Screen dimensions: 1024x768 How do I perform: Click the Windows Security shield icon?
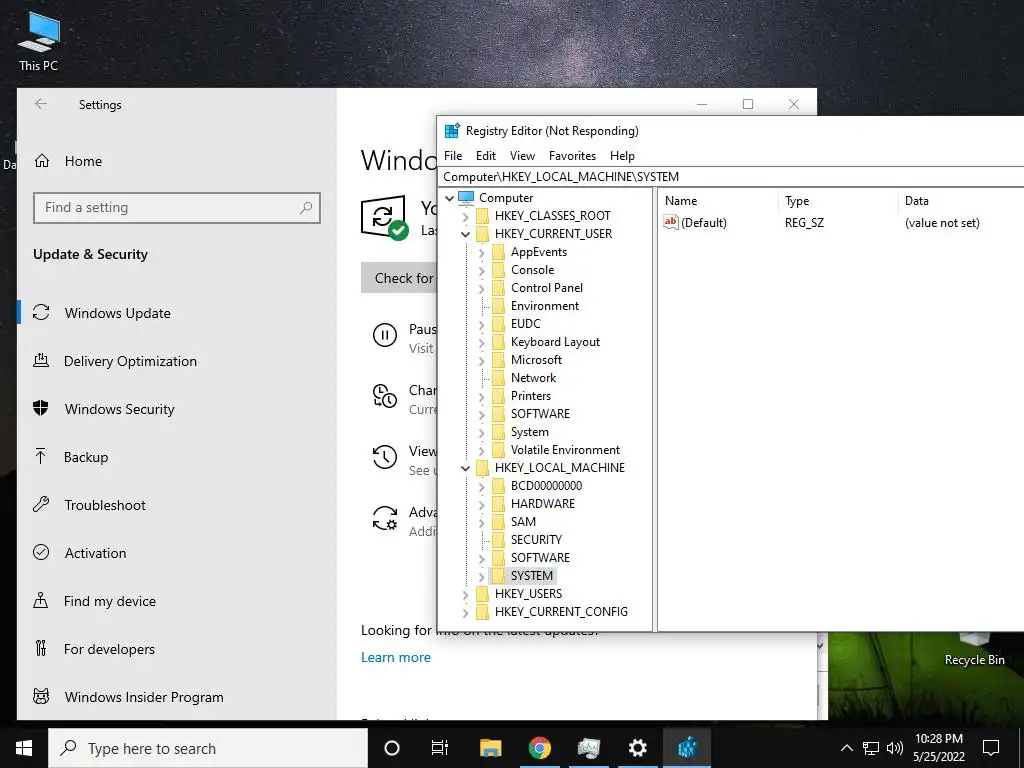[40, 408]
